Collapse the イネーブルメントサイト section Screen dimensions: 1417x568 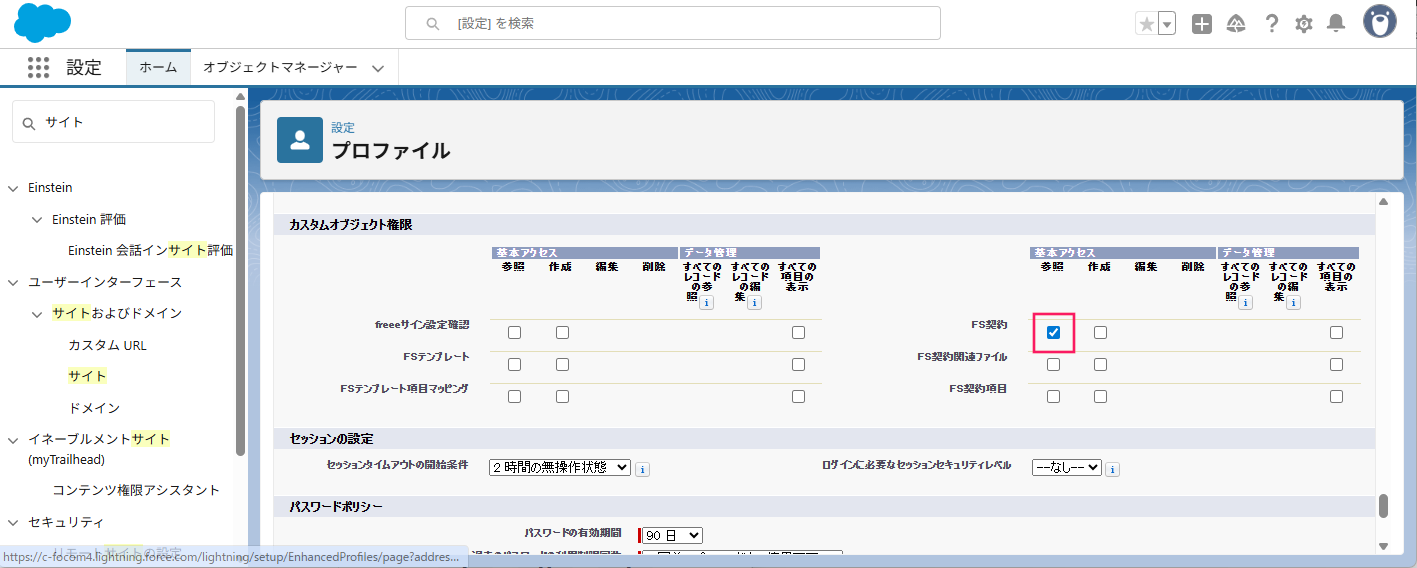(x=13, y=439)
